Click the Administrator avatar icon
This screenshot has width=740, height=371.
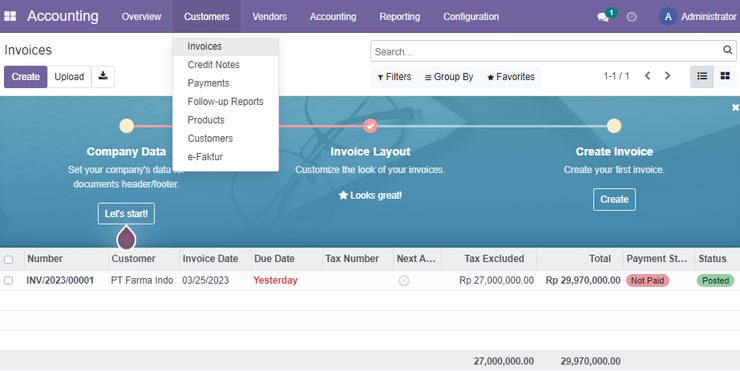pos(668,17)
